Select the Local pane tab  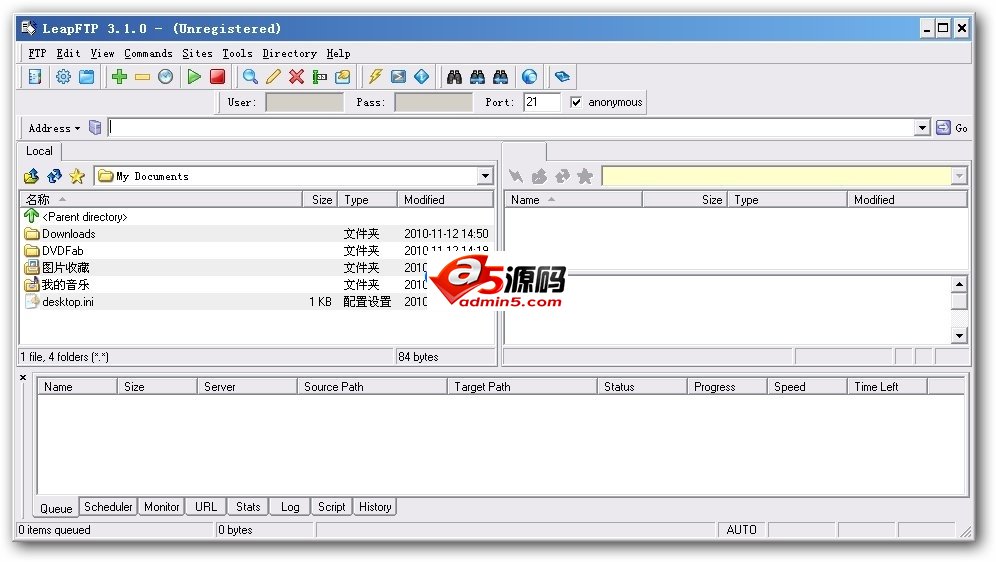point(39,151)
